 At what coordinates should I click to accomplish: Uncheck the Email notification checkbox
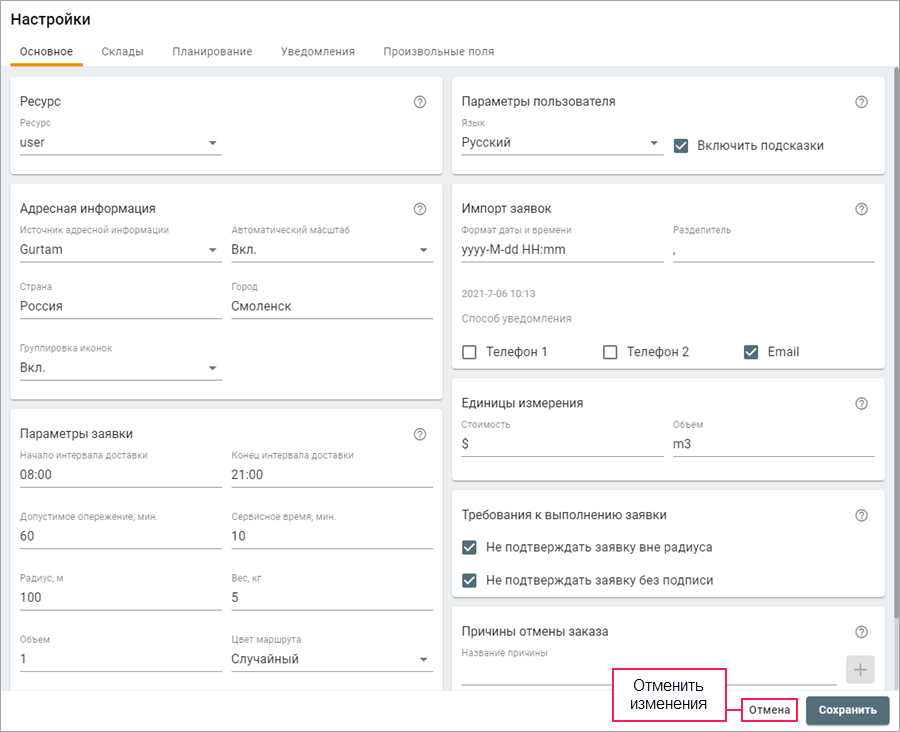751,352
